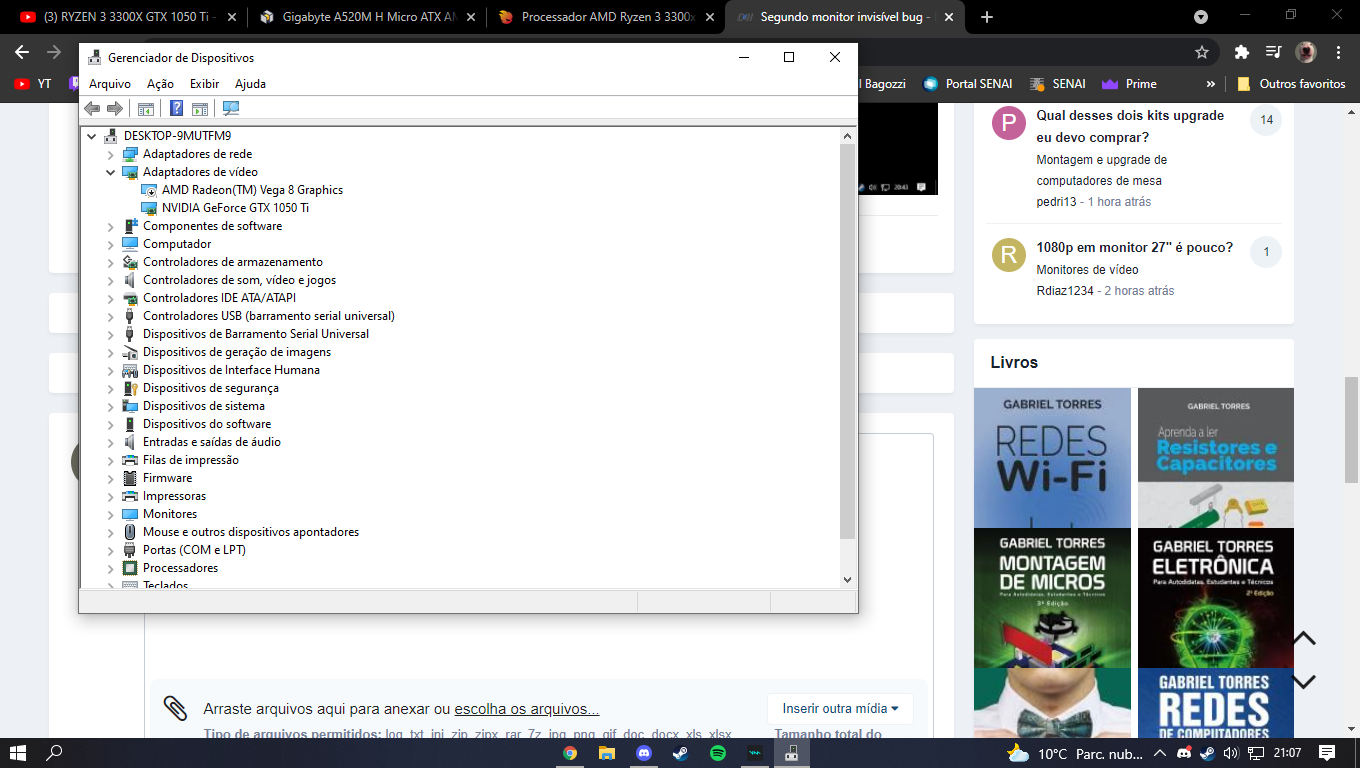
Task: Select NVIDIA GeForce GTX 1050 Ti device
Action: pyautogui.click(x=235, y=208)
